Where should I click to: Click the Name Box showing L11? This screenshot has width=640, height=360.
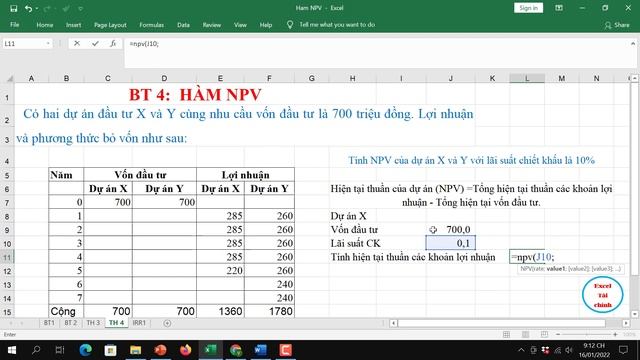point(24,43)
